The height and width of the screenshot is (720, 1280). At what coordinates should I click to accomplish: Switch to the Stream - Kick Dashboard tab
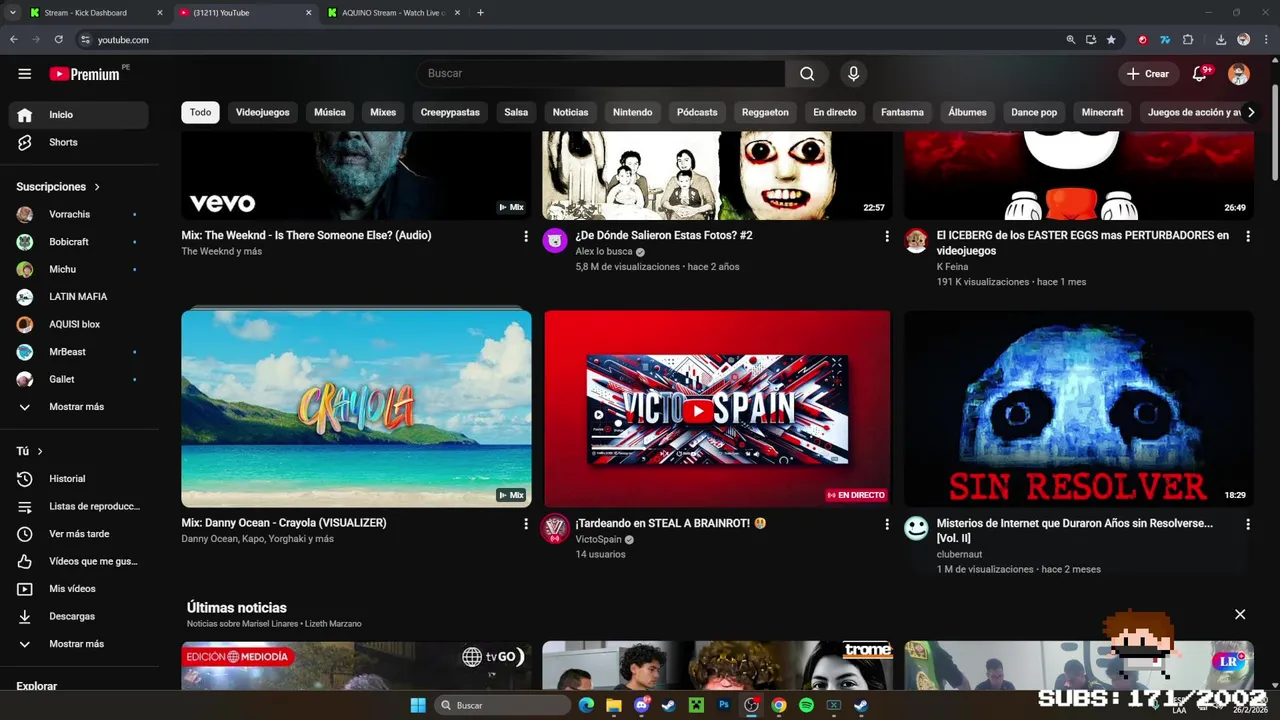pyautogui.click(x=95, y=13)
